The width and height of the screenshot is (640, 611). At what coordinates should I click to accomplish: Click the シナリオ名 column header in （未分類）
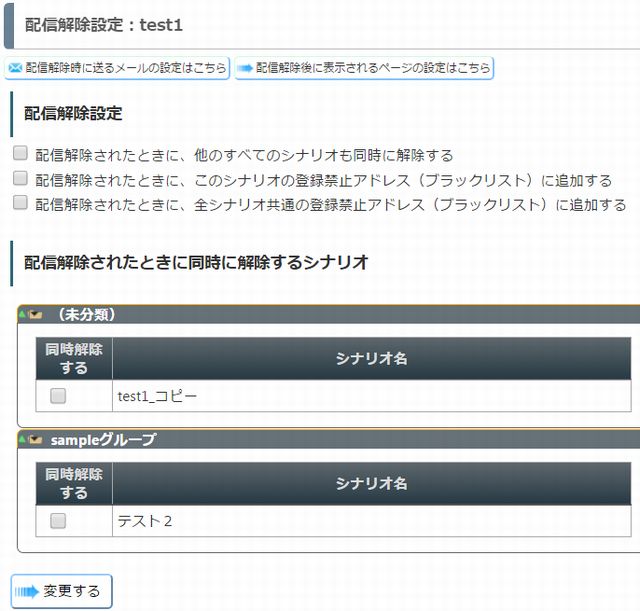pyautogui.click(x=371, y=359)
